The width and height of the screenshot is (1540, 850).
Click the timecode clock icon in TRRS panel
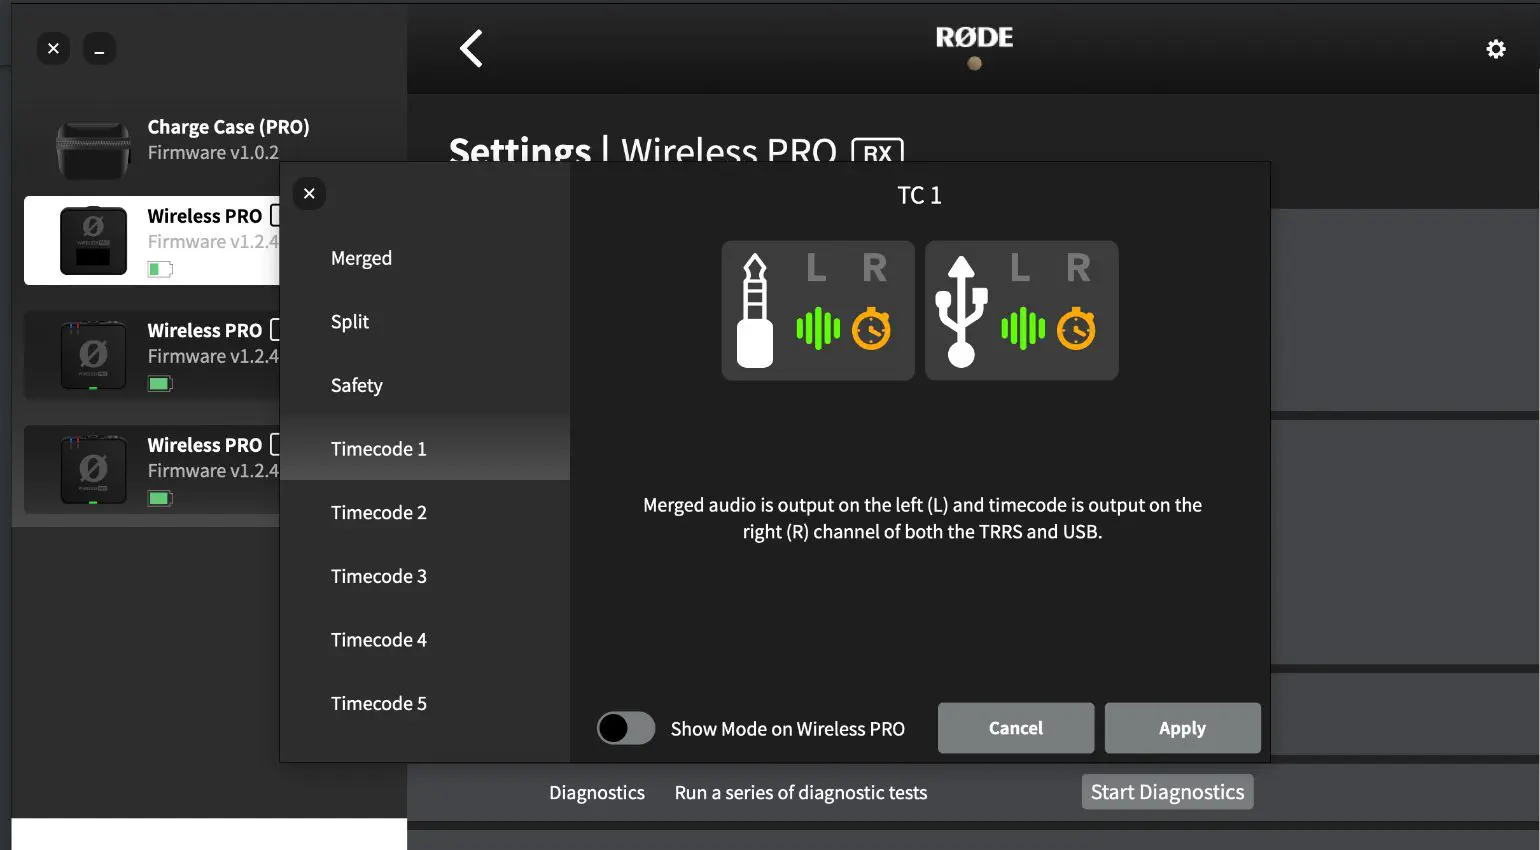click(871, 328)
